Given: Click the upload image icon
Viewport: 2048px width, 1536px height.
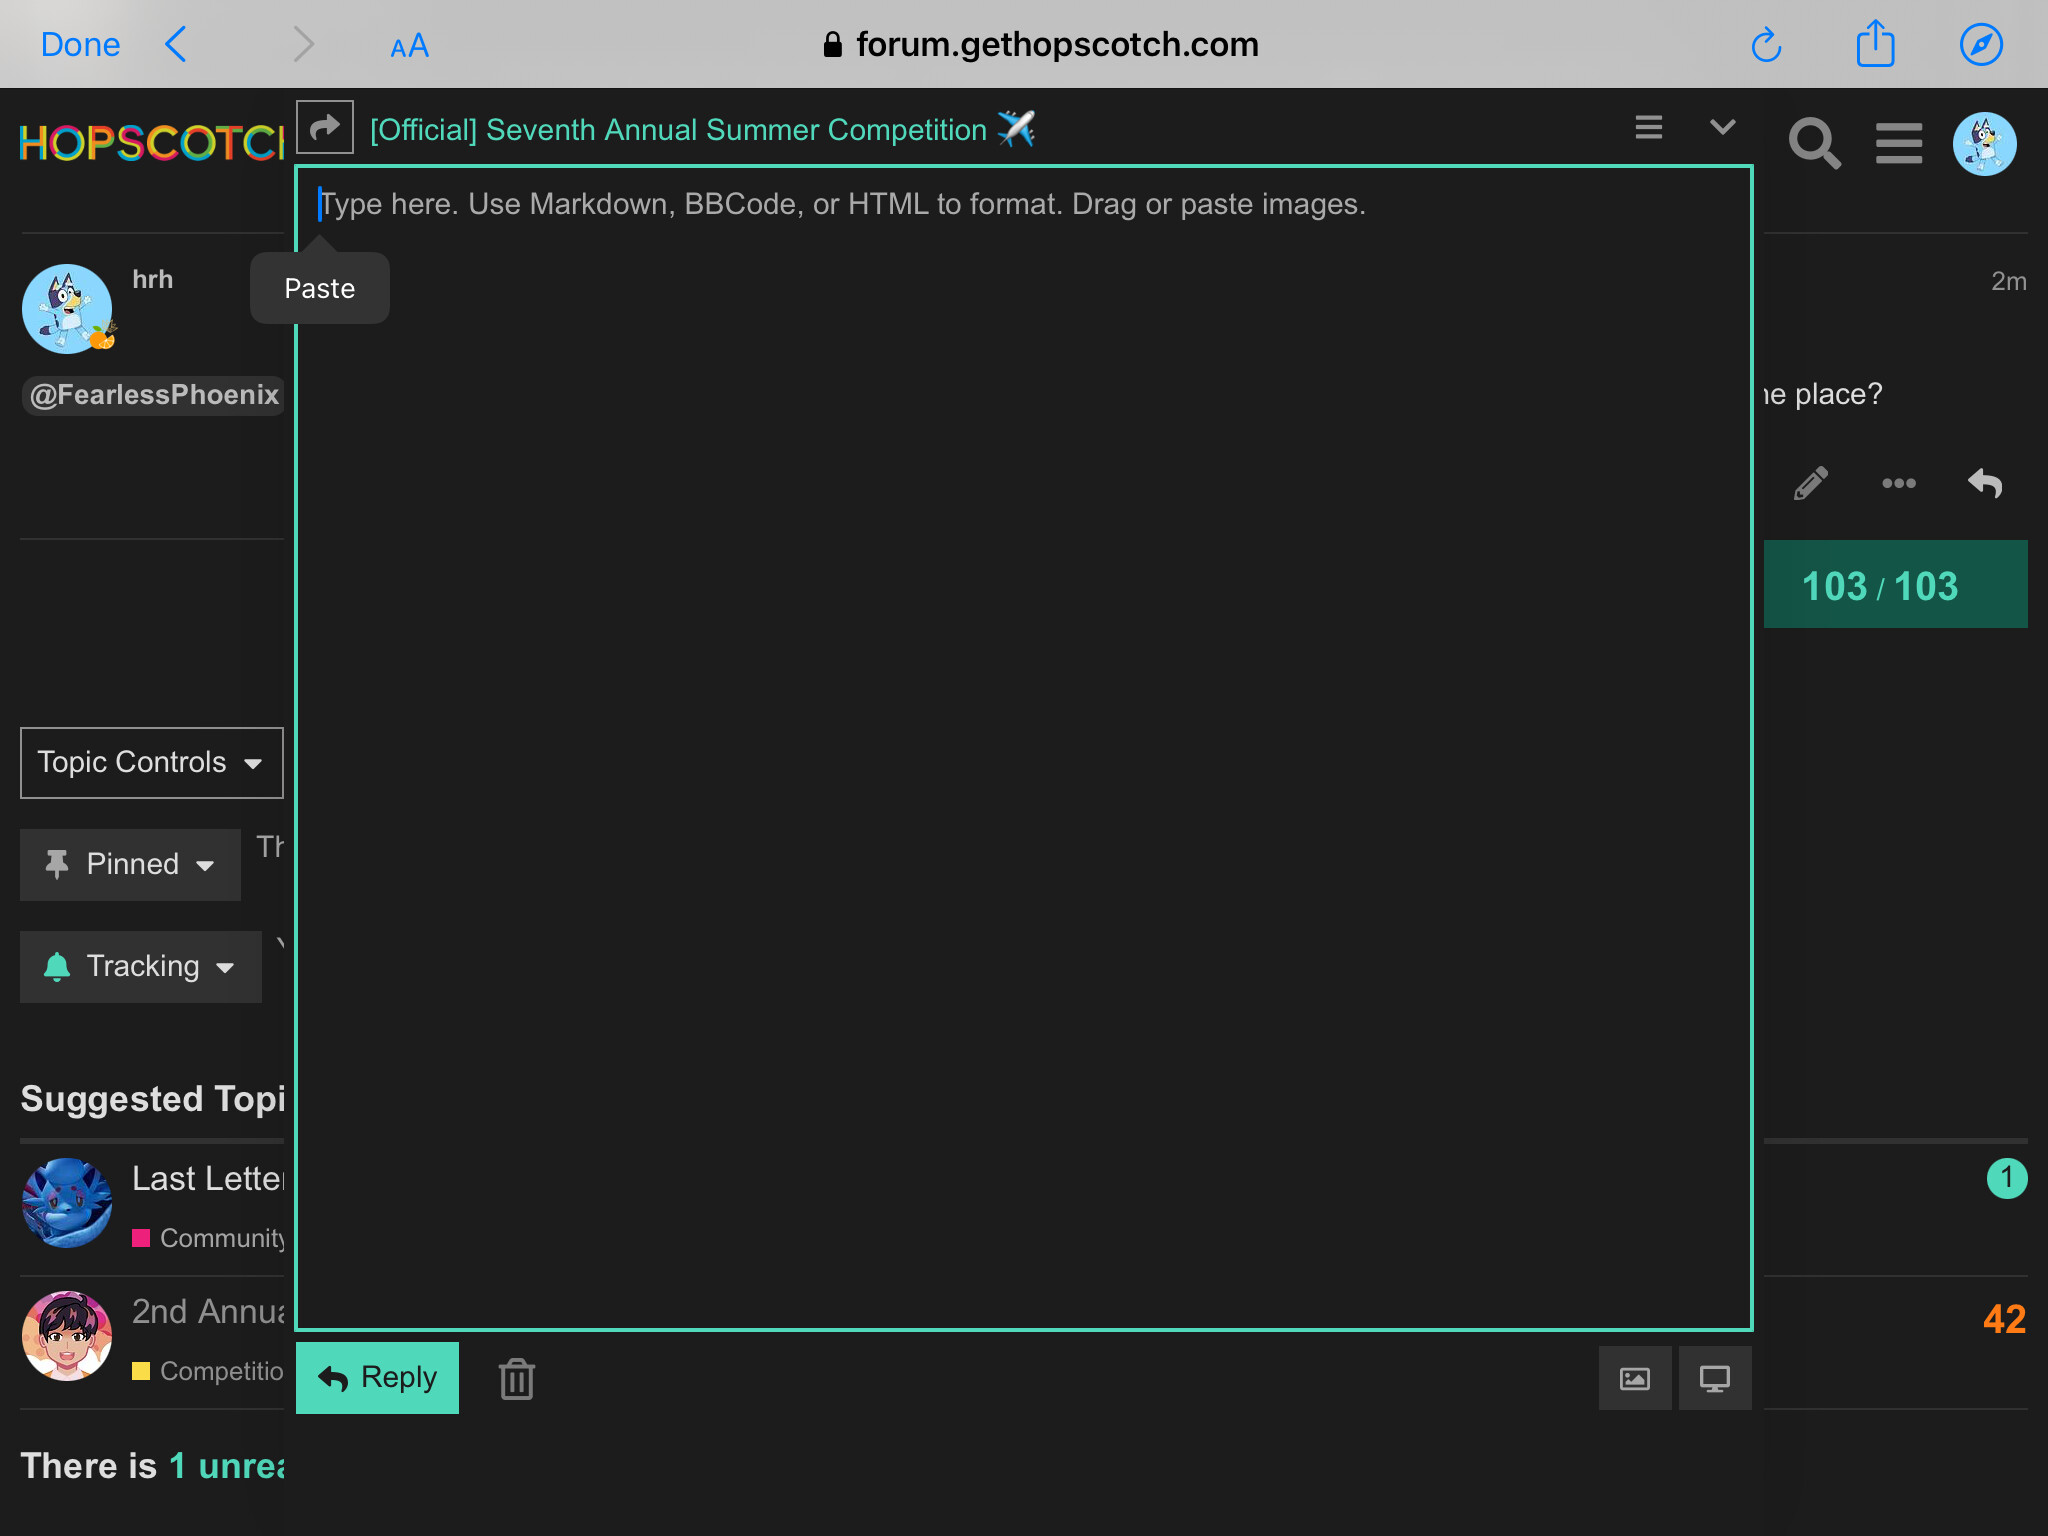Looking at the screenshot, I should pyautogui.click(x=1634, y=1379).
